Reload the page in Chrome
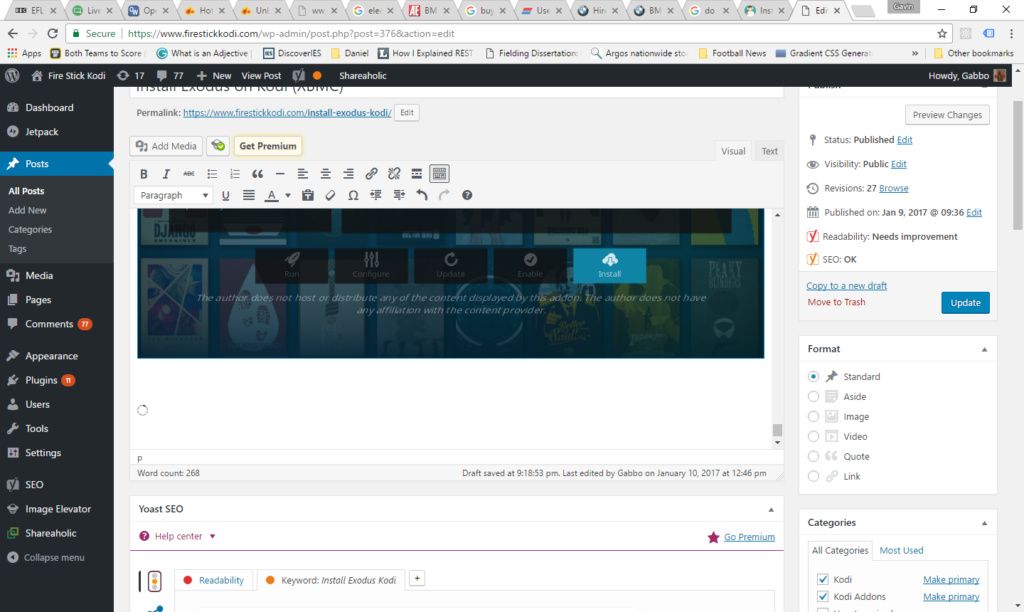This screenshot has width=1024, height=612. [x=52, y=33]
